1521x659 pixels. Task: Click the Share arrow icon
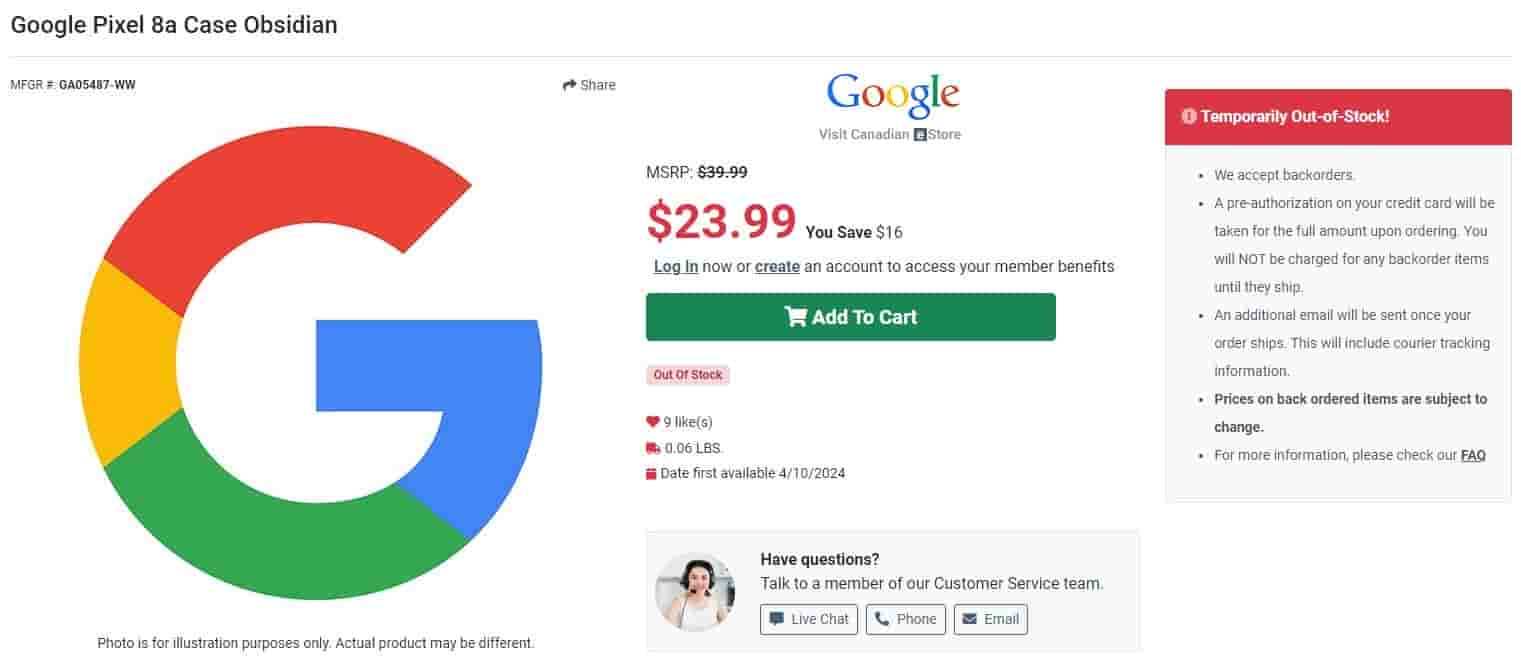570,85
